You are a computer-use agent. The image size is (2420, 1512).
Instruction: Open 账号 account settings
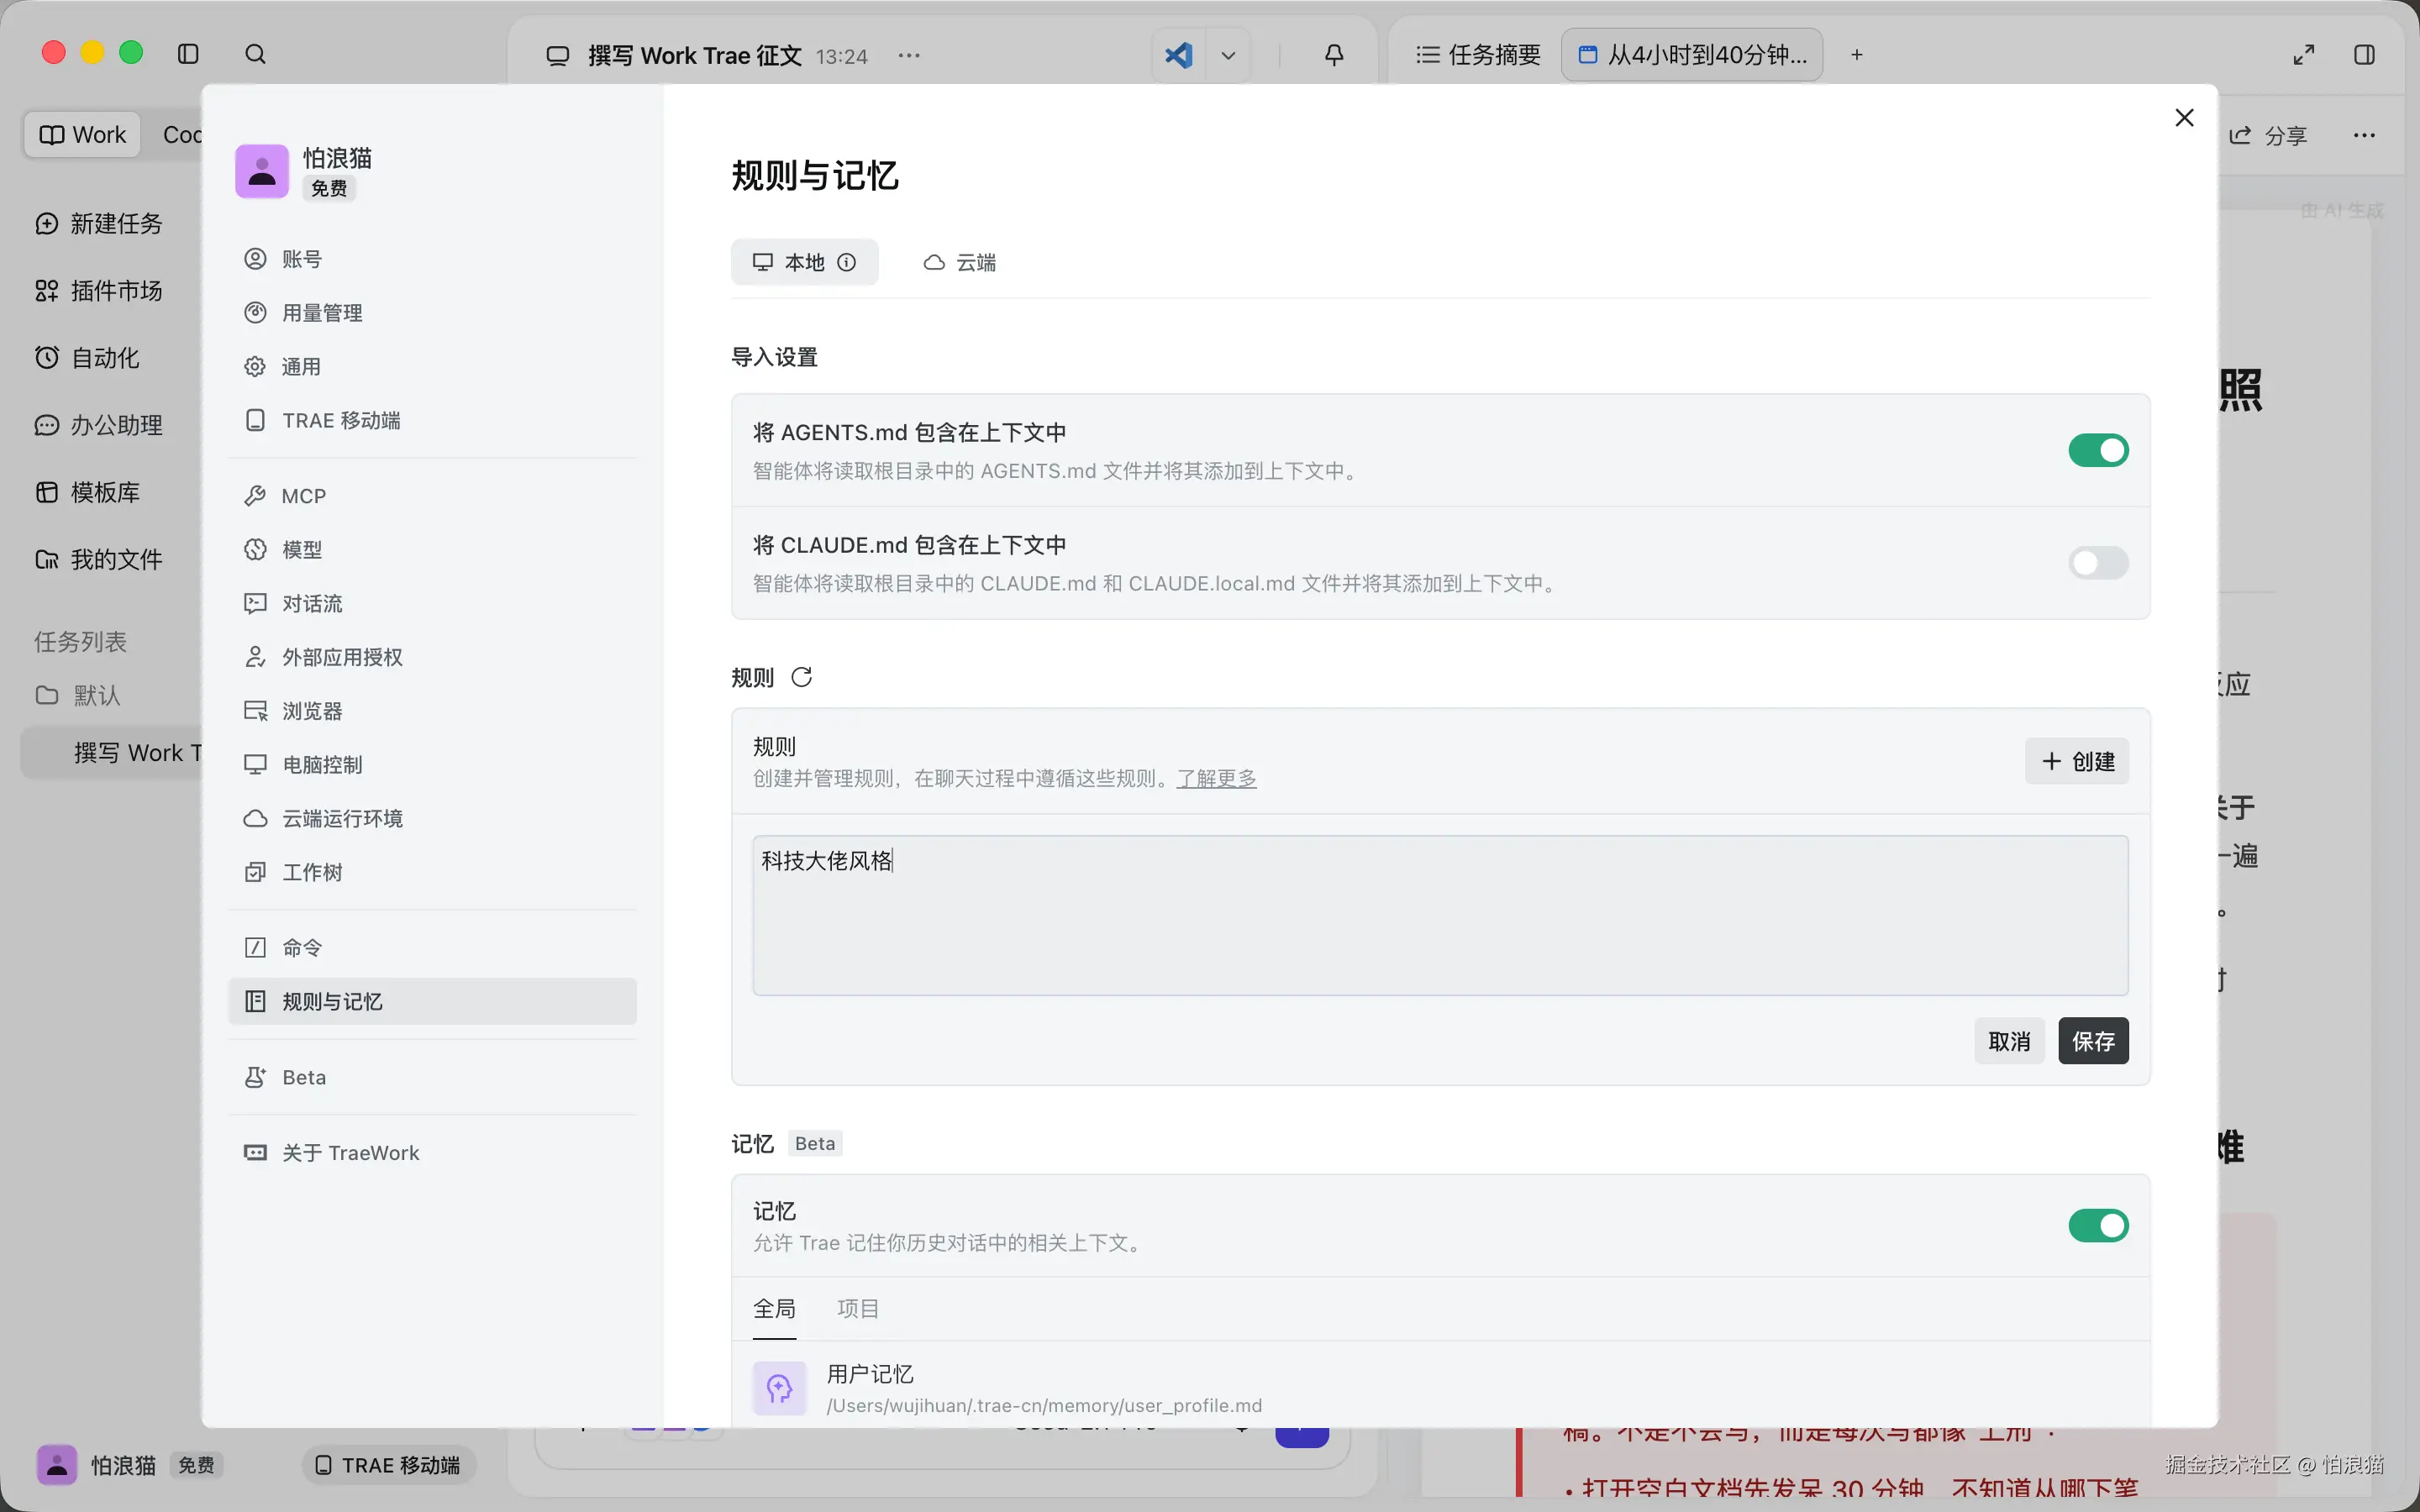tap(432, 259)
